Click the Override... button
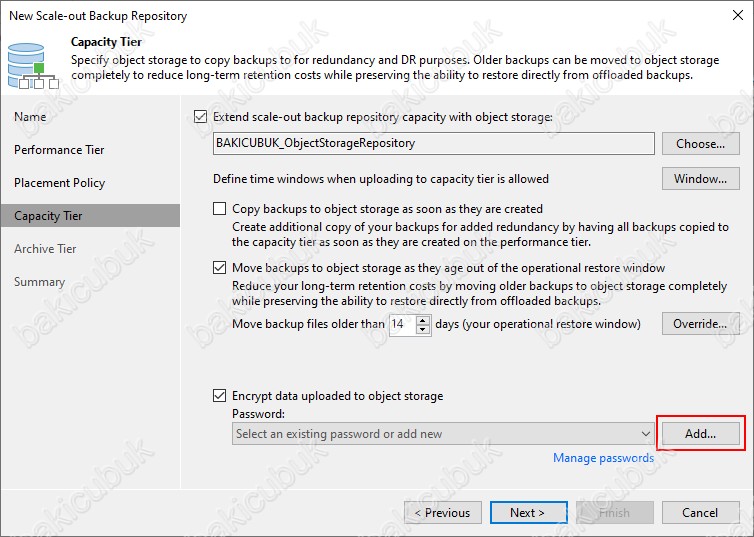 click(x=701, y=324)
